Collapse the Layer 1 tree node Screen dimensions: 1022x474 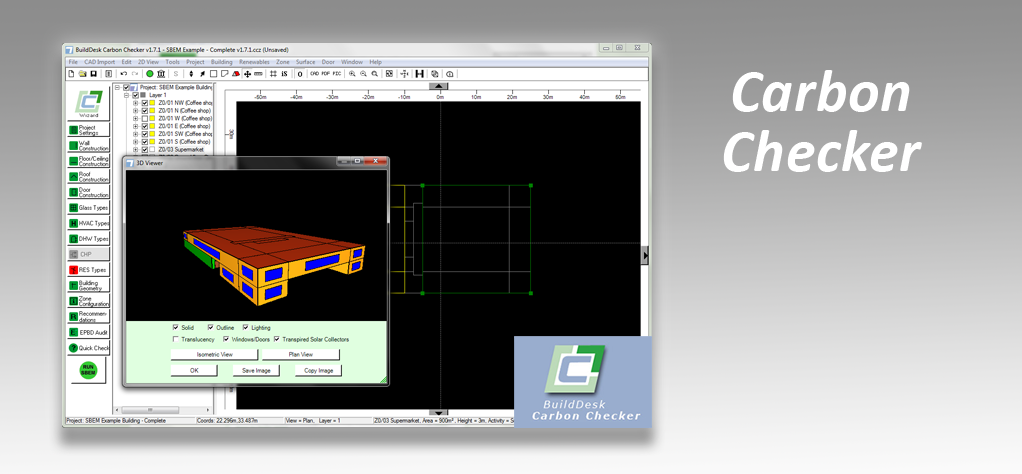[x=127, y=95]
